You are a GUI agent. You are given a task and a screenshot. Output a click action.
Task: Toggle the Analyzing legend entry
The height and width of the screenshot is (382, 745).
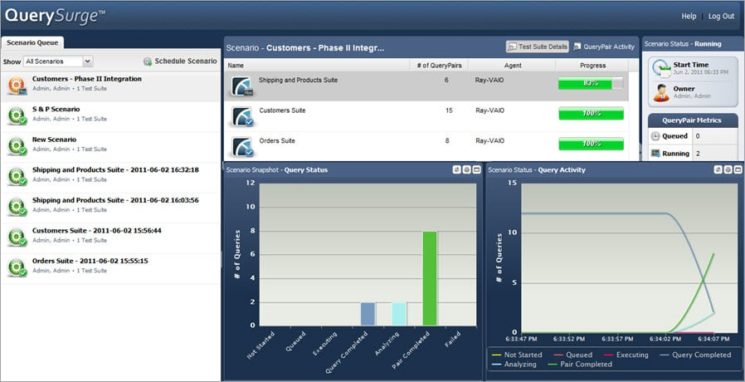coord(514,364)
